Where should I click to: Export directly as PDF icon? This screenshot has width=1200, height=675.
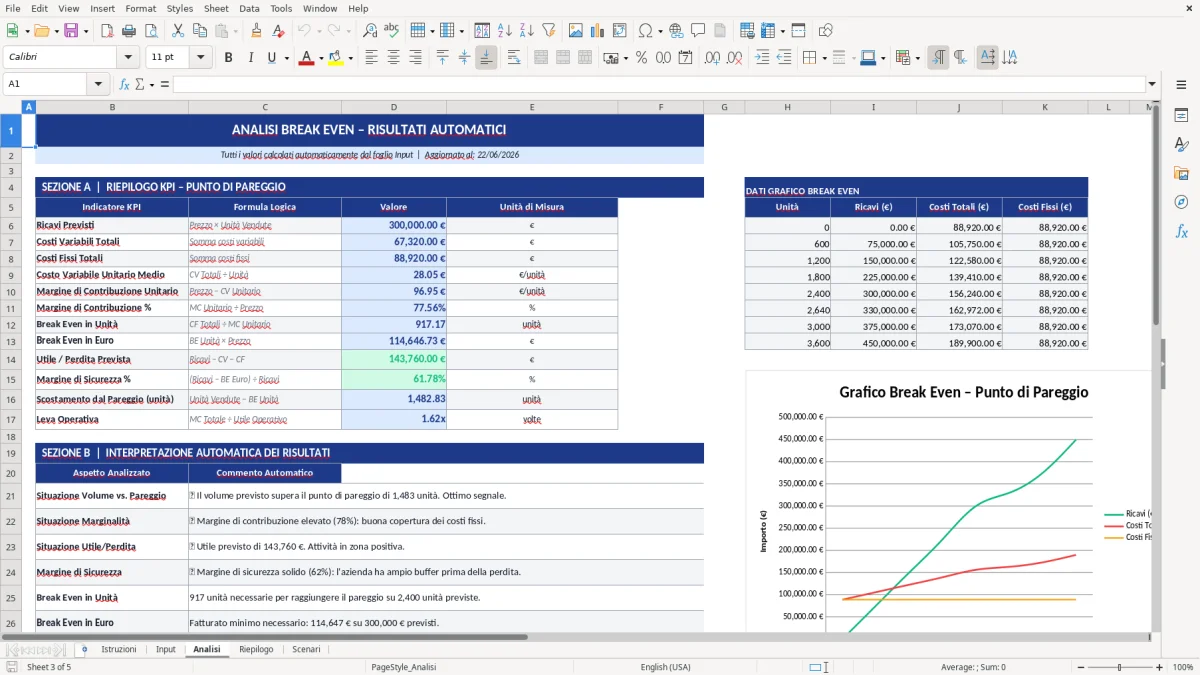click(109, 31)
